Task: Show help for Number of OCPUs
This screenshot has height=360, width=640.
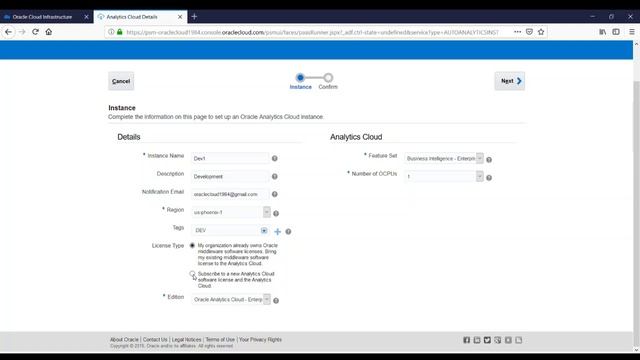Action: click(489, 178)
